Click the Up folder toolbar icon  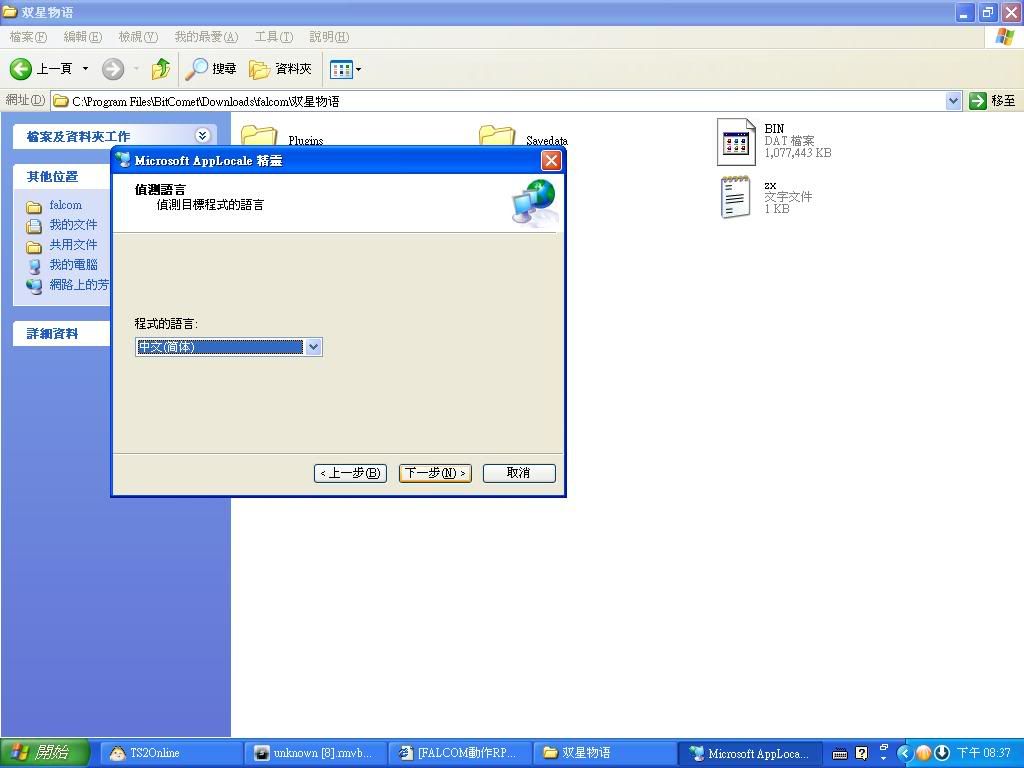point(160,69)
